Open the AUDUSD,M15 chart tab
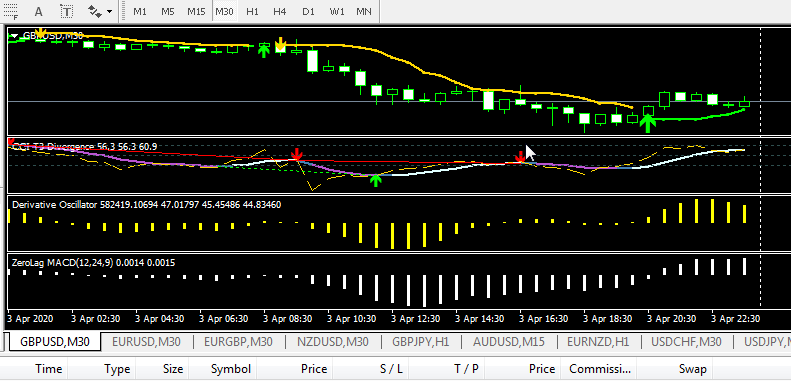 point(508,342)
